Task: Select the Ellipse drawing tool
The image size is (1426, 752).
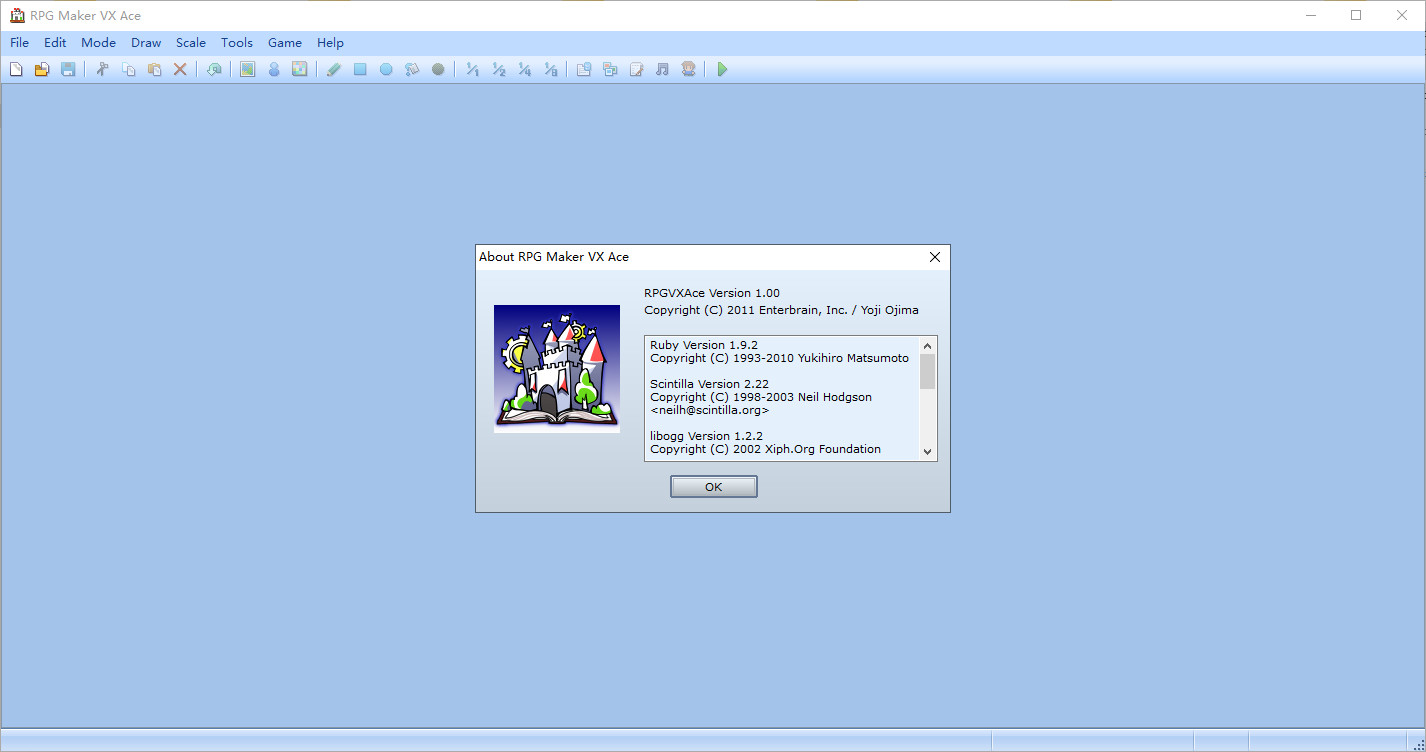Action: click(386, 69)
